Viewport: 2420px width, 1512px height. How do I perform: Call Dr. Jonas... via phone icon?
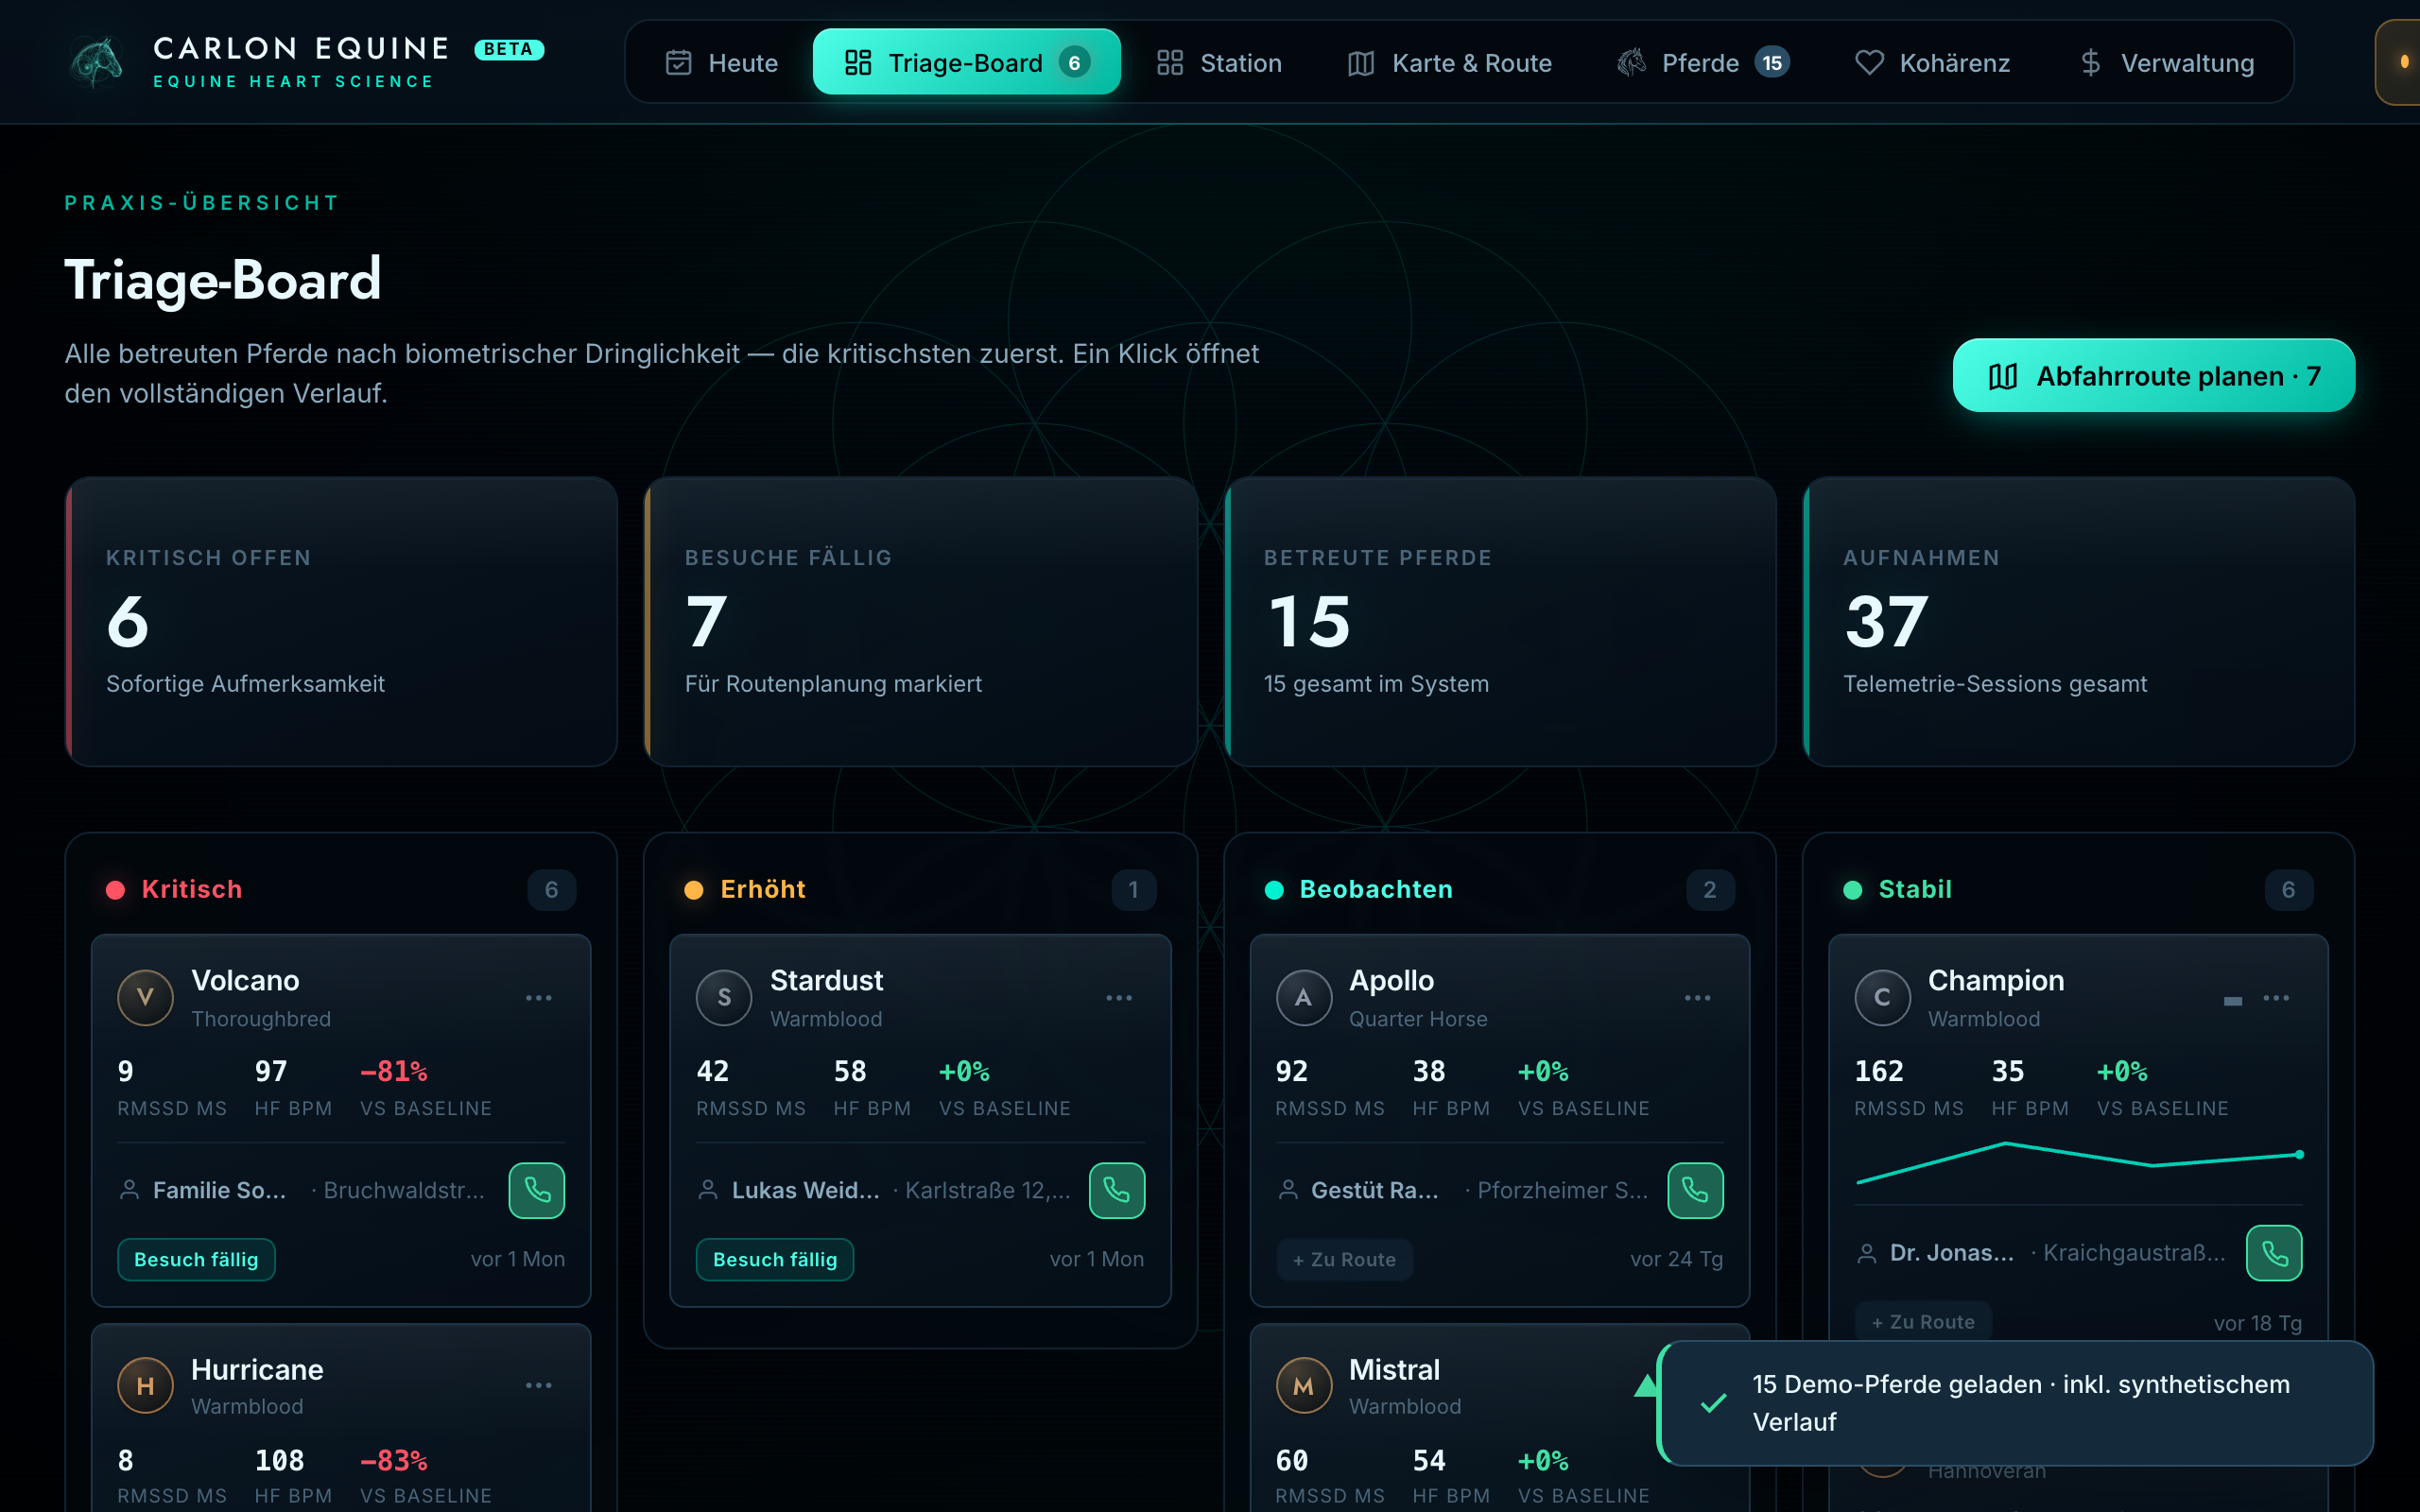click(x=2274, y=1252)
